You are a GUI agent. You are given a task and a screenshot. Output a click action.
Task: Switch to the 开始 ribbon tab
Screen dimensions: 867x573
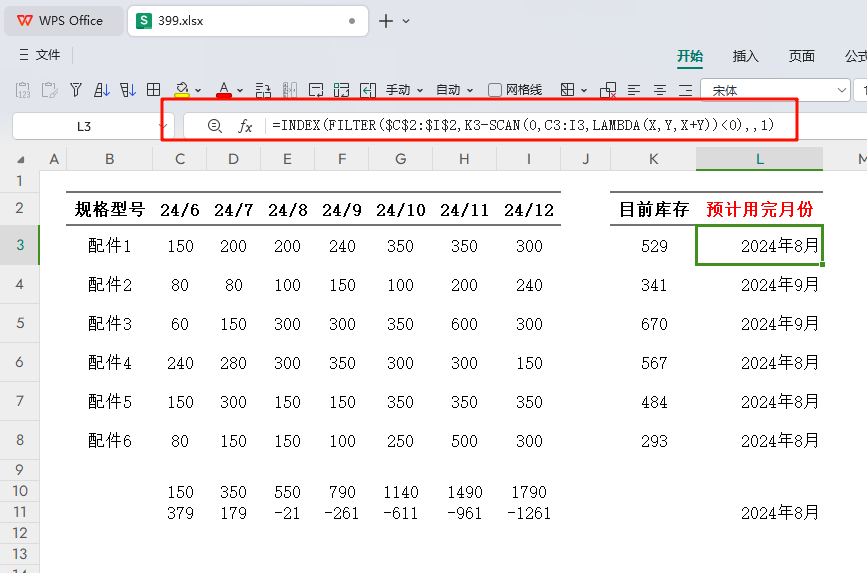tap(690, 56)
